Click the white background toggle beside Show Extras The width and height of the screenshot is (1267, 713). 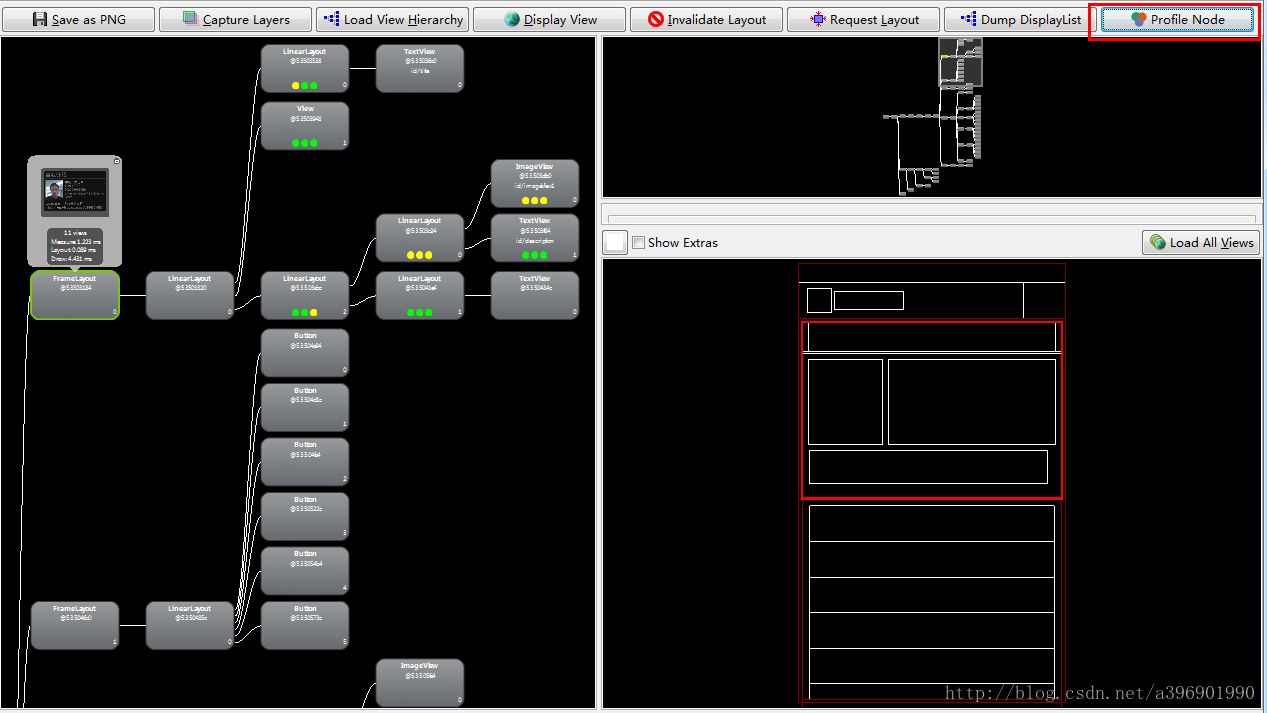pyautogui.click(x=615, y=242)
